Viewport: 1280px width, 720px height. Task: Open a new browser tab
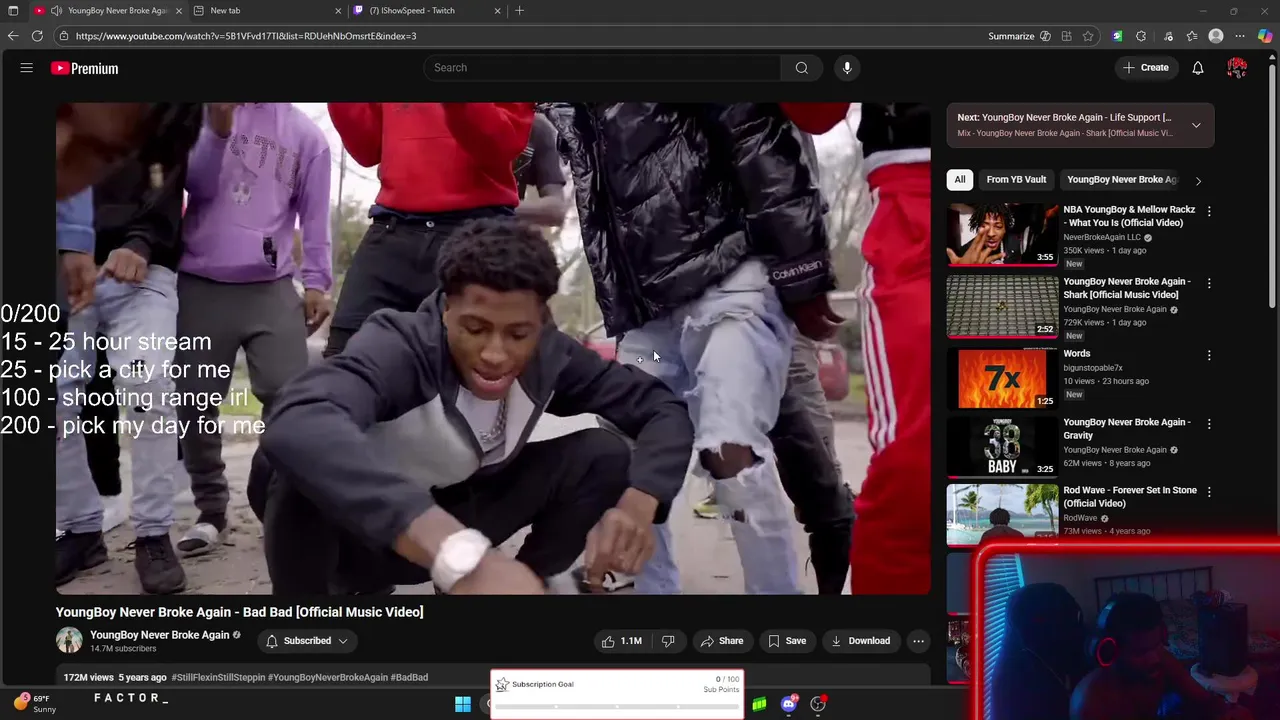click(x=519, y=10)
